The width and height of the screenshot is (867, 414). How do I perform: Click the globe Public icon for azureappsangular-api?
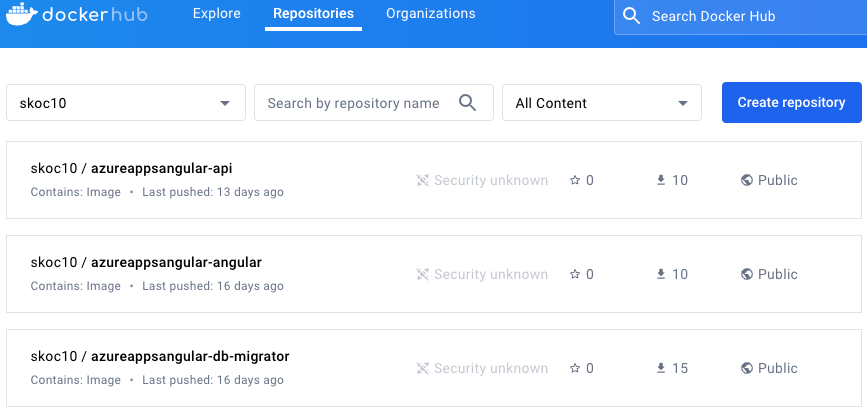coord(746,181)
